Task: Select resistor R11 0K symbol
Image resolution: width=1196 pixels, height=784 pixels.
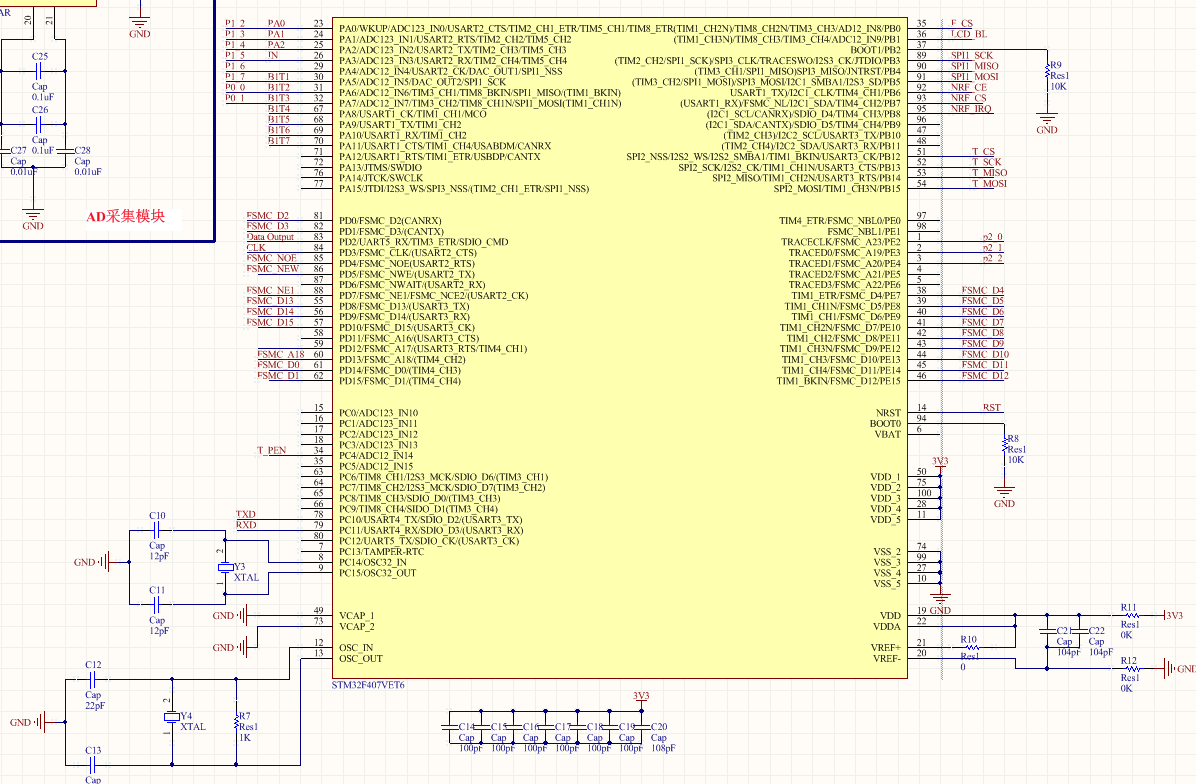Action: 1131,615
